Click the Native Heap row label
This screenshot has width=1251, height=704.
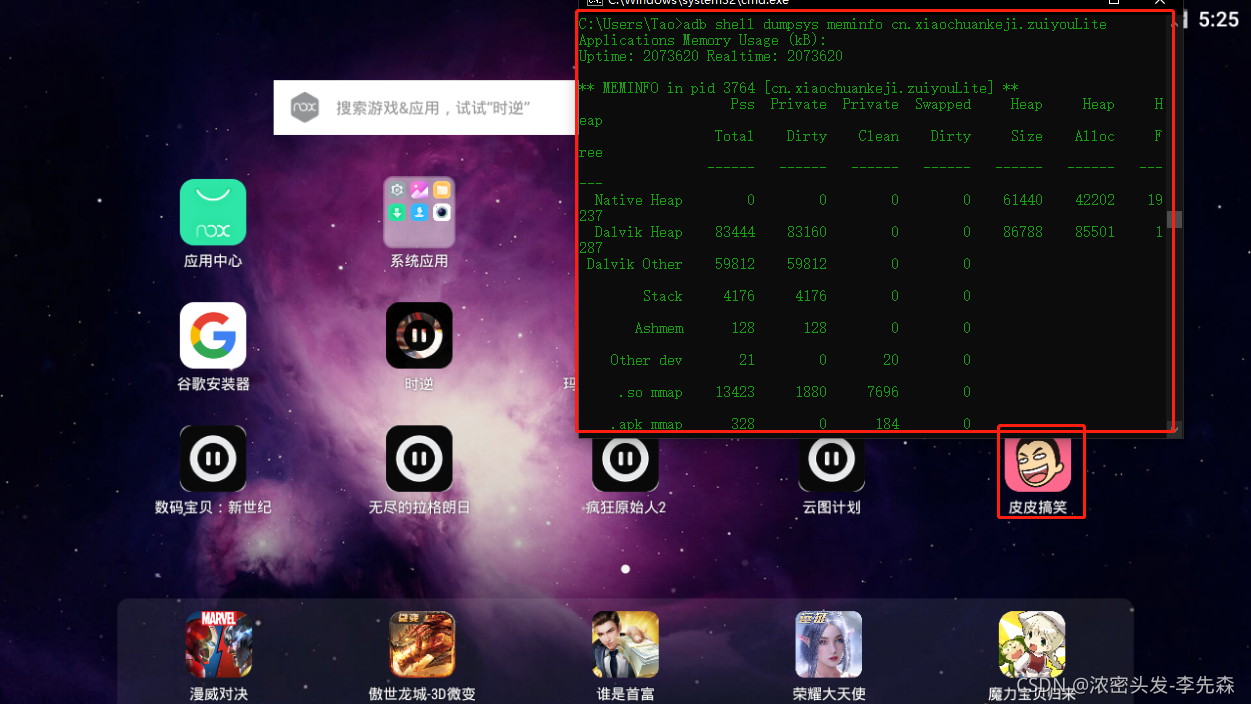[x=638, y=200]
